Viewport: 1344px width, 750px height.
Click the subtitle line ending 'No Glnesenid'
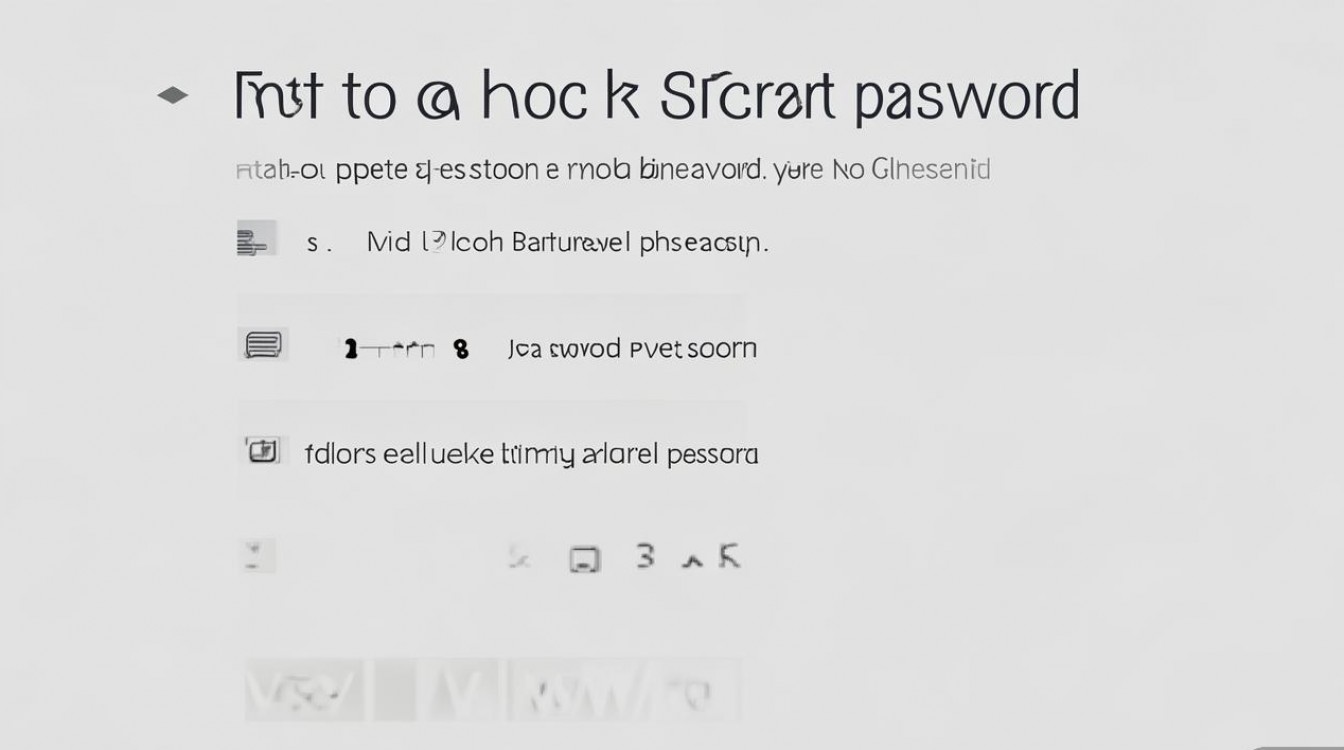click(613, 170)
